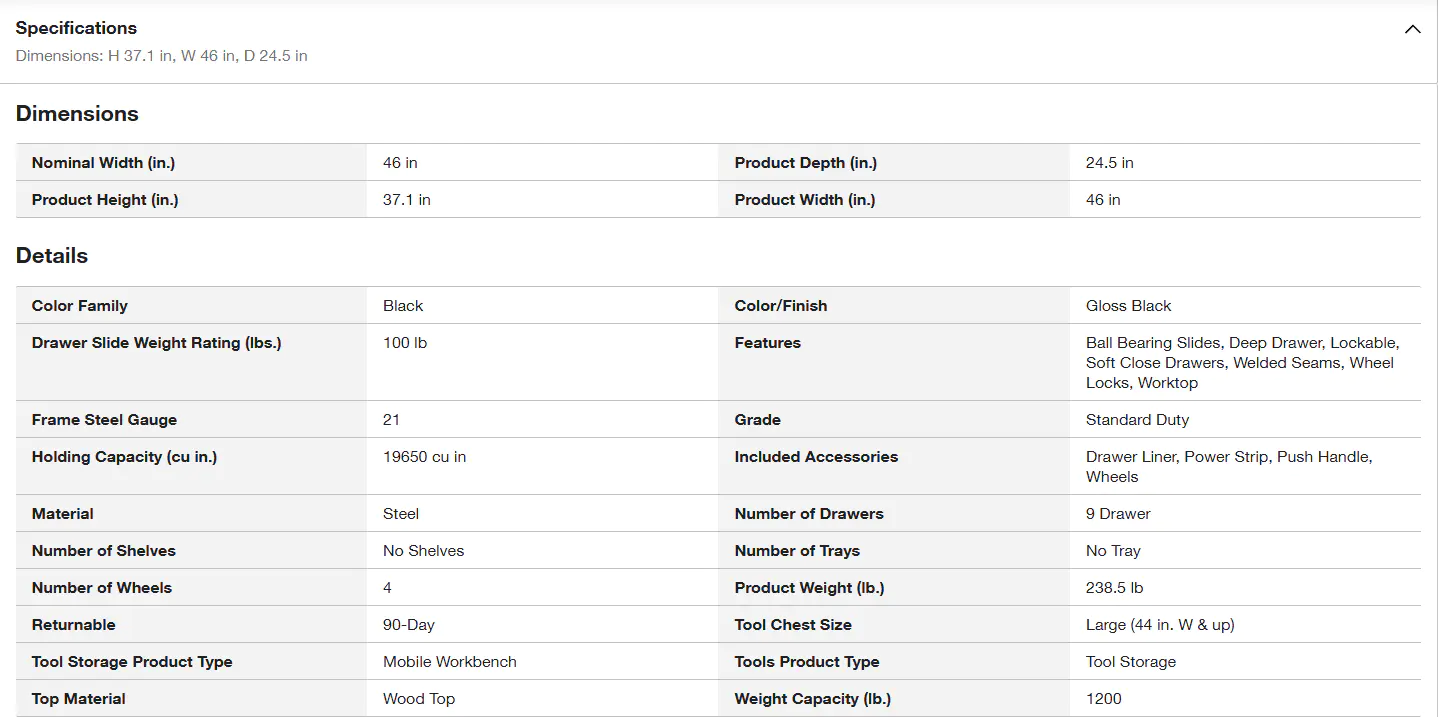Click the Product Weight value 238.5 lb
The height and width of the screenshot is (717, 1438).
tap(1114, 588)
